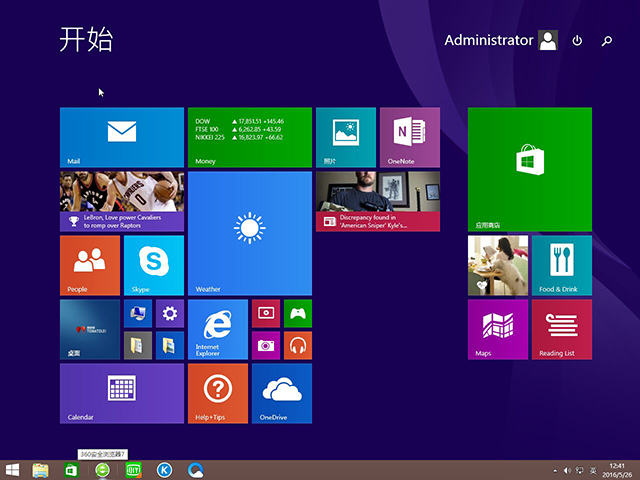Open the Camera small tile
Viewport: 640px width, 480px height.
tap(266, 345)
